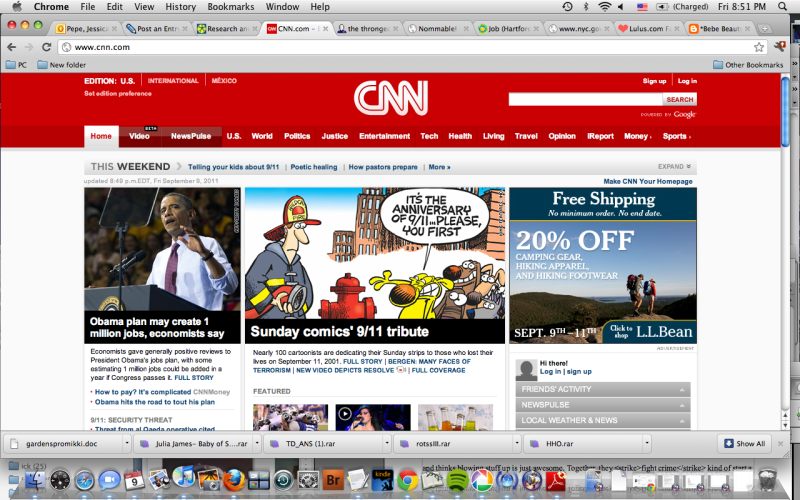The width and height of the screenshot is (800, 500).
Task: Open Time Machine from the dock
Action: 283,480
